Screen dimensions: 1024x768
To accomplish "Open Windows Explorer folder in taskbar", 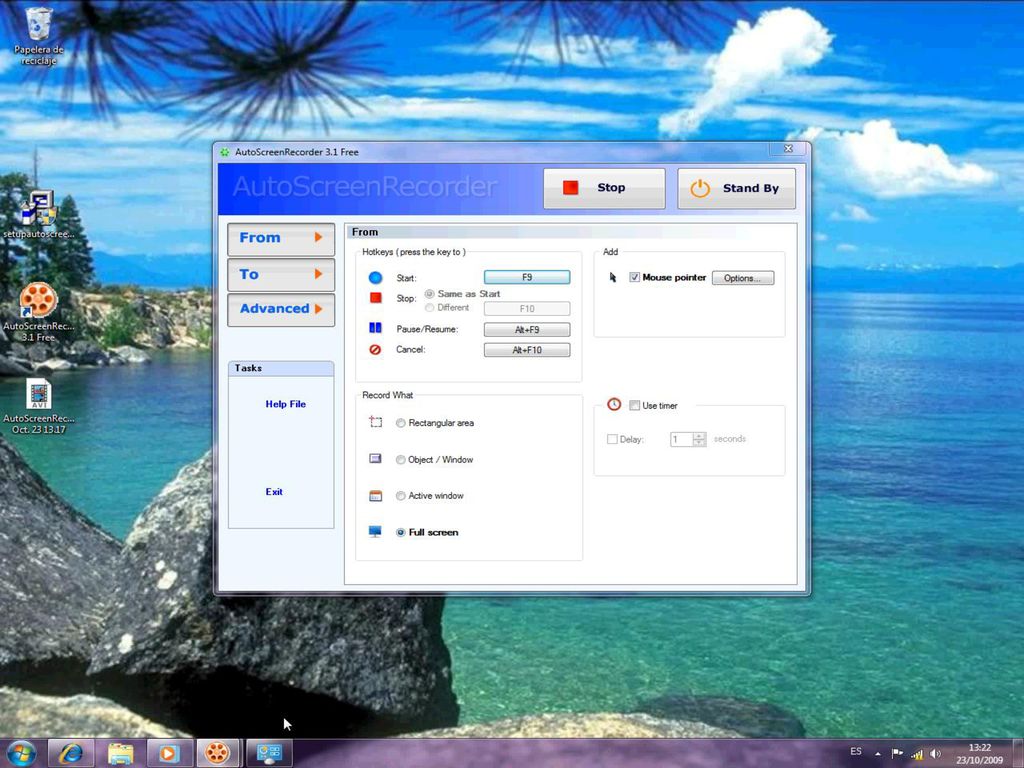I will tap(120, 753).
